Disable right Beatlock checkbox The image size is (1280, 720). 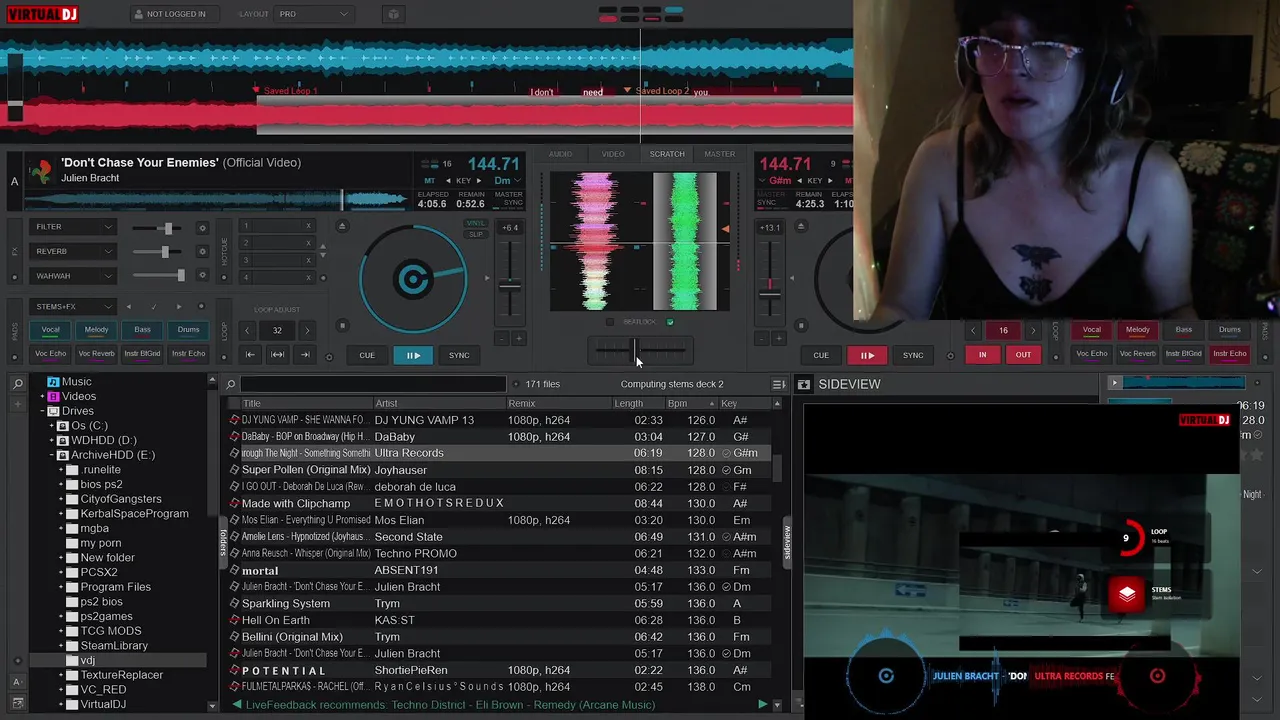point(670,322)
